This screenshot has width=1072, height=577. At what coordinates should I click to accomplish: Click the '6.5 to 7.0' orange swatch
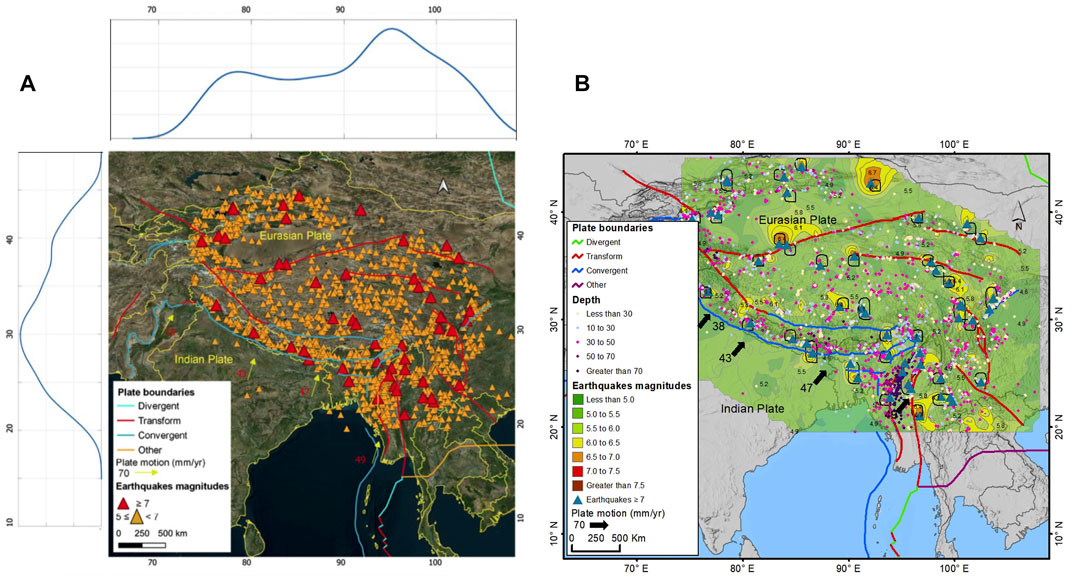pos(578,457)
